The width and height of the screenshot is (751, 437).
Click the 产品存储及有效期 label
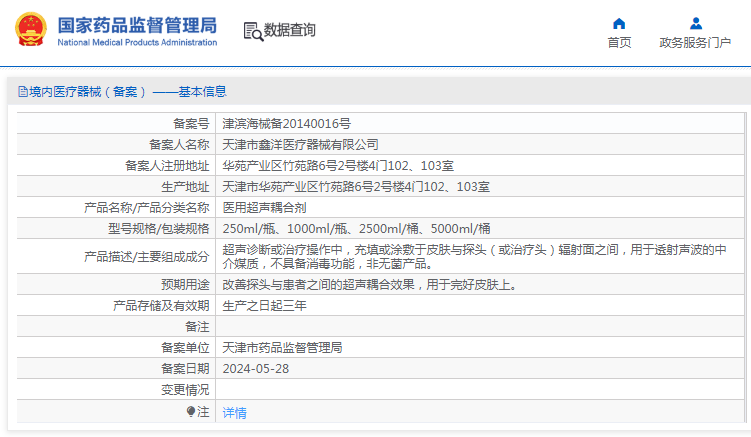[x=161, y=306]
